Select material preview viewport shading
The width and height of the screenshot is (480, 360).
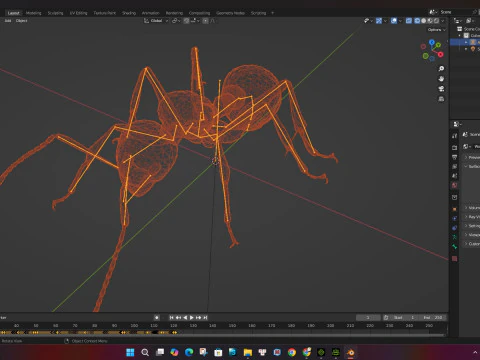pyautogui.click(x=430, y=21)
